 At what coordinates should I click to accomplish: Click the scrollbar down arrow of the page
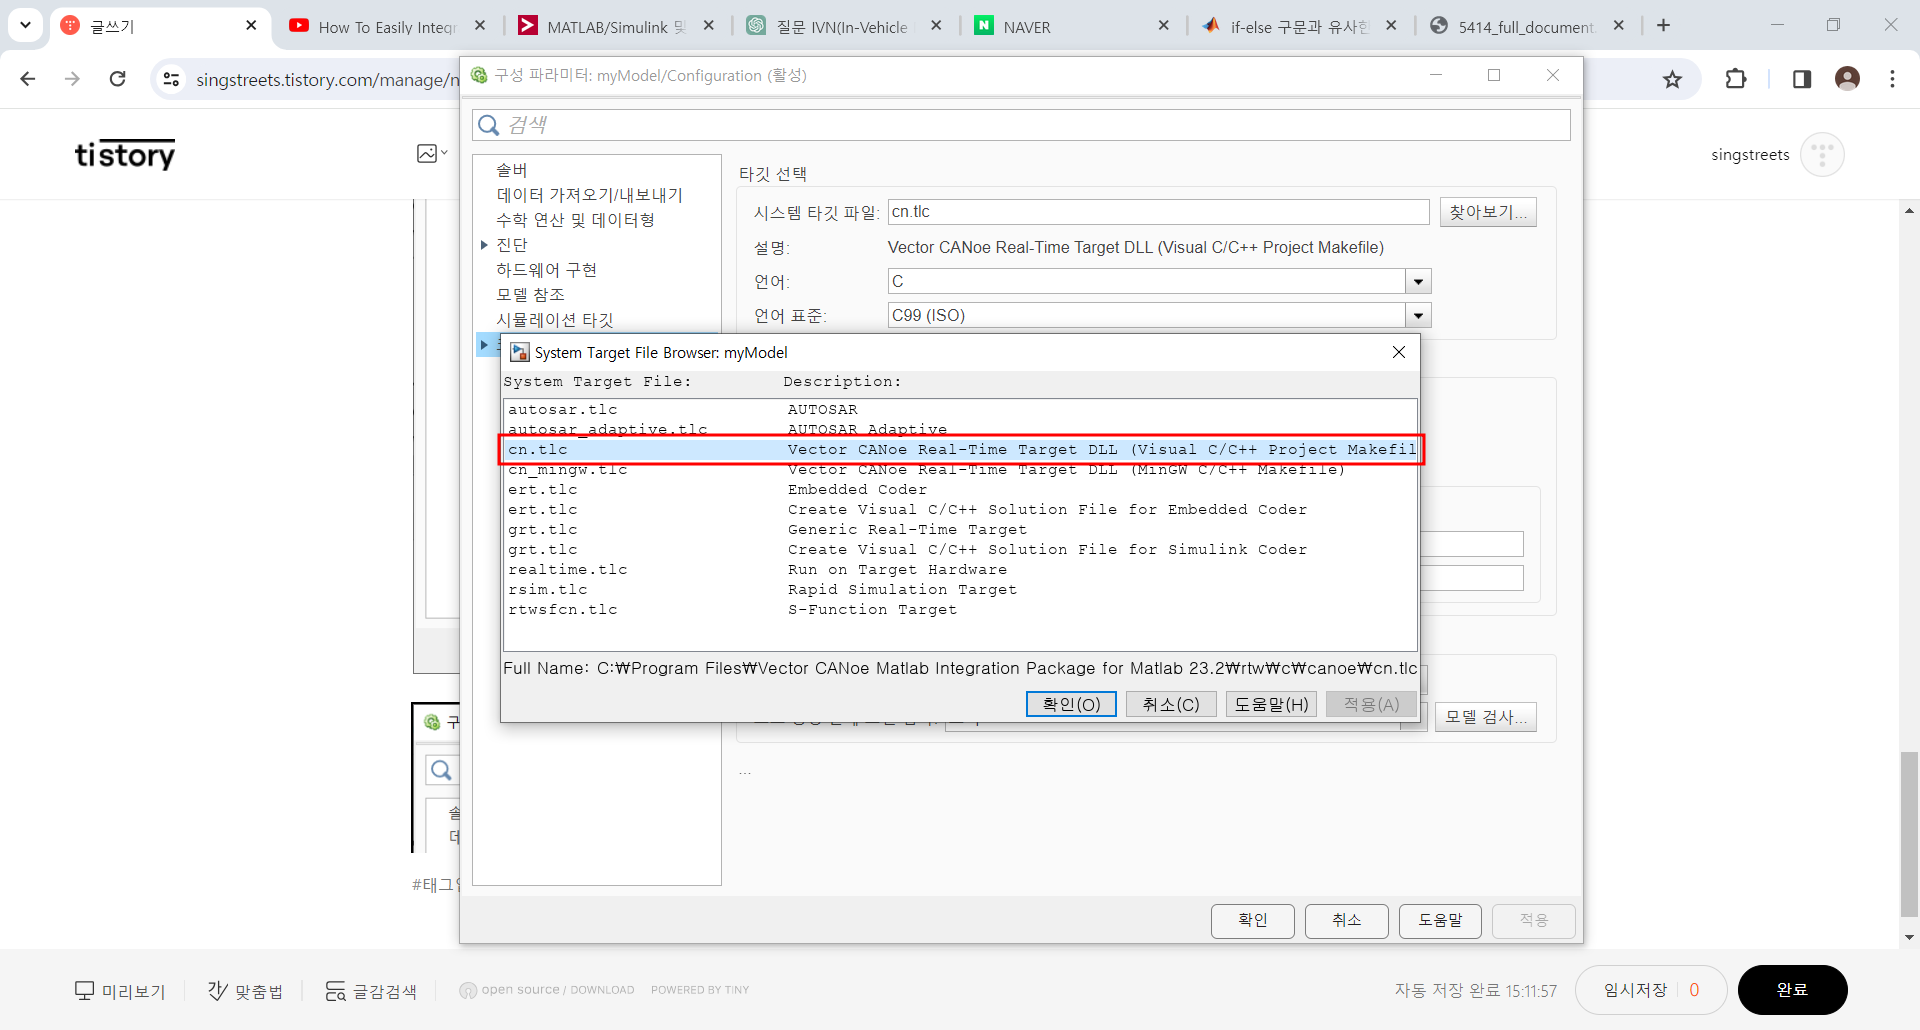pos(1909,937)
